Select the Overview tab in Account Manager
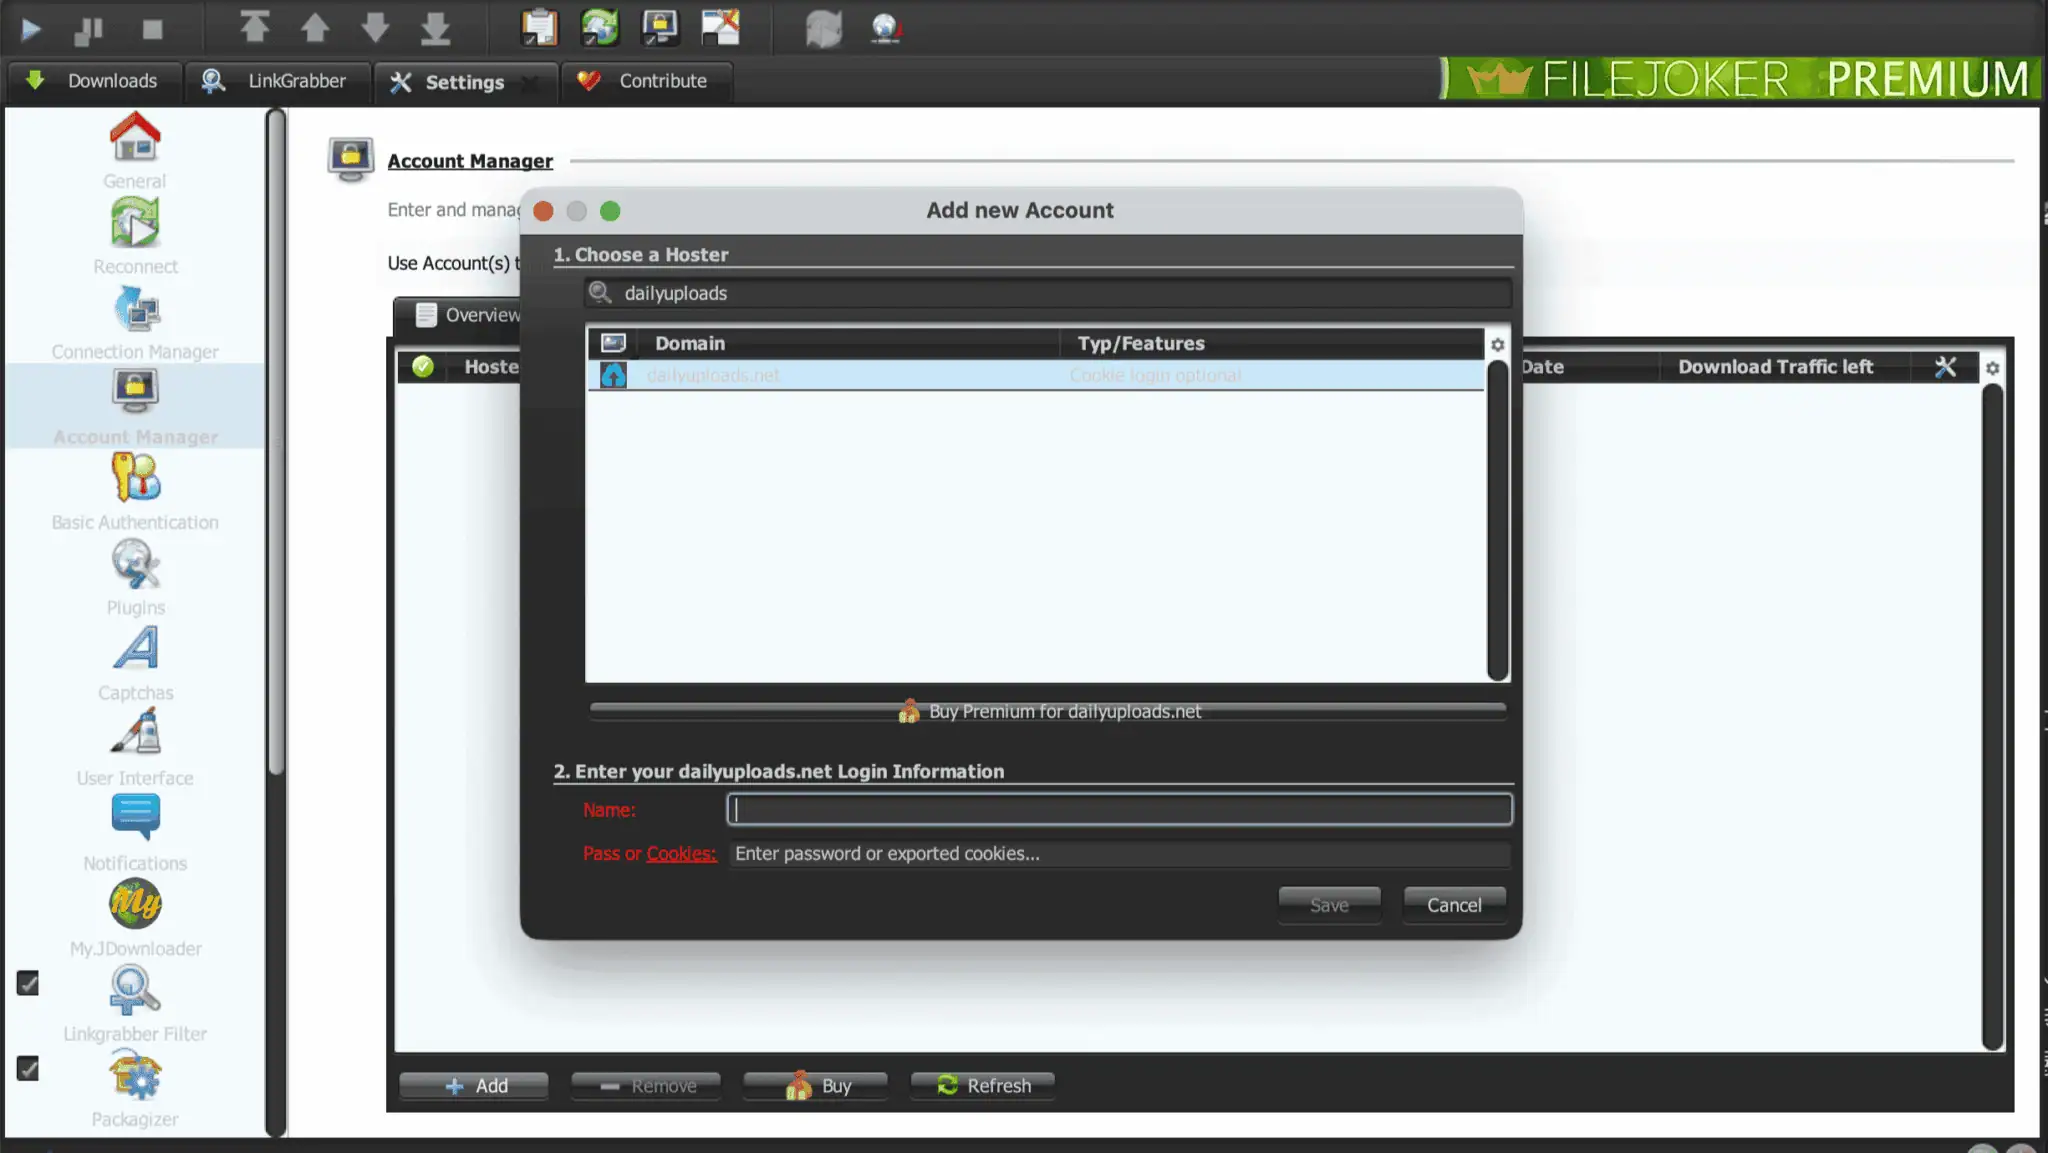This screenshot has width=2048, height=1153. coord(458,315)
